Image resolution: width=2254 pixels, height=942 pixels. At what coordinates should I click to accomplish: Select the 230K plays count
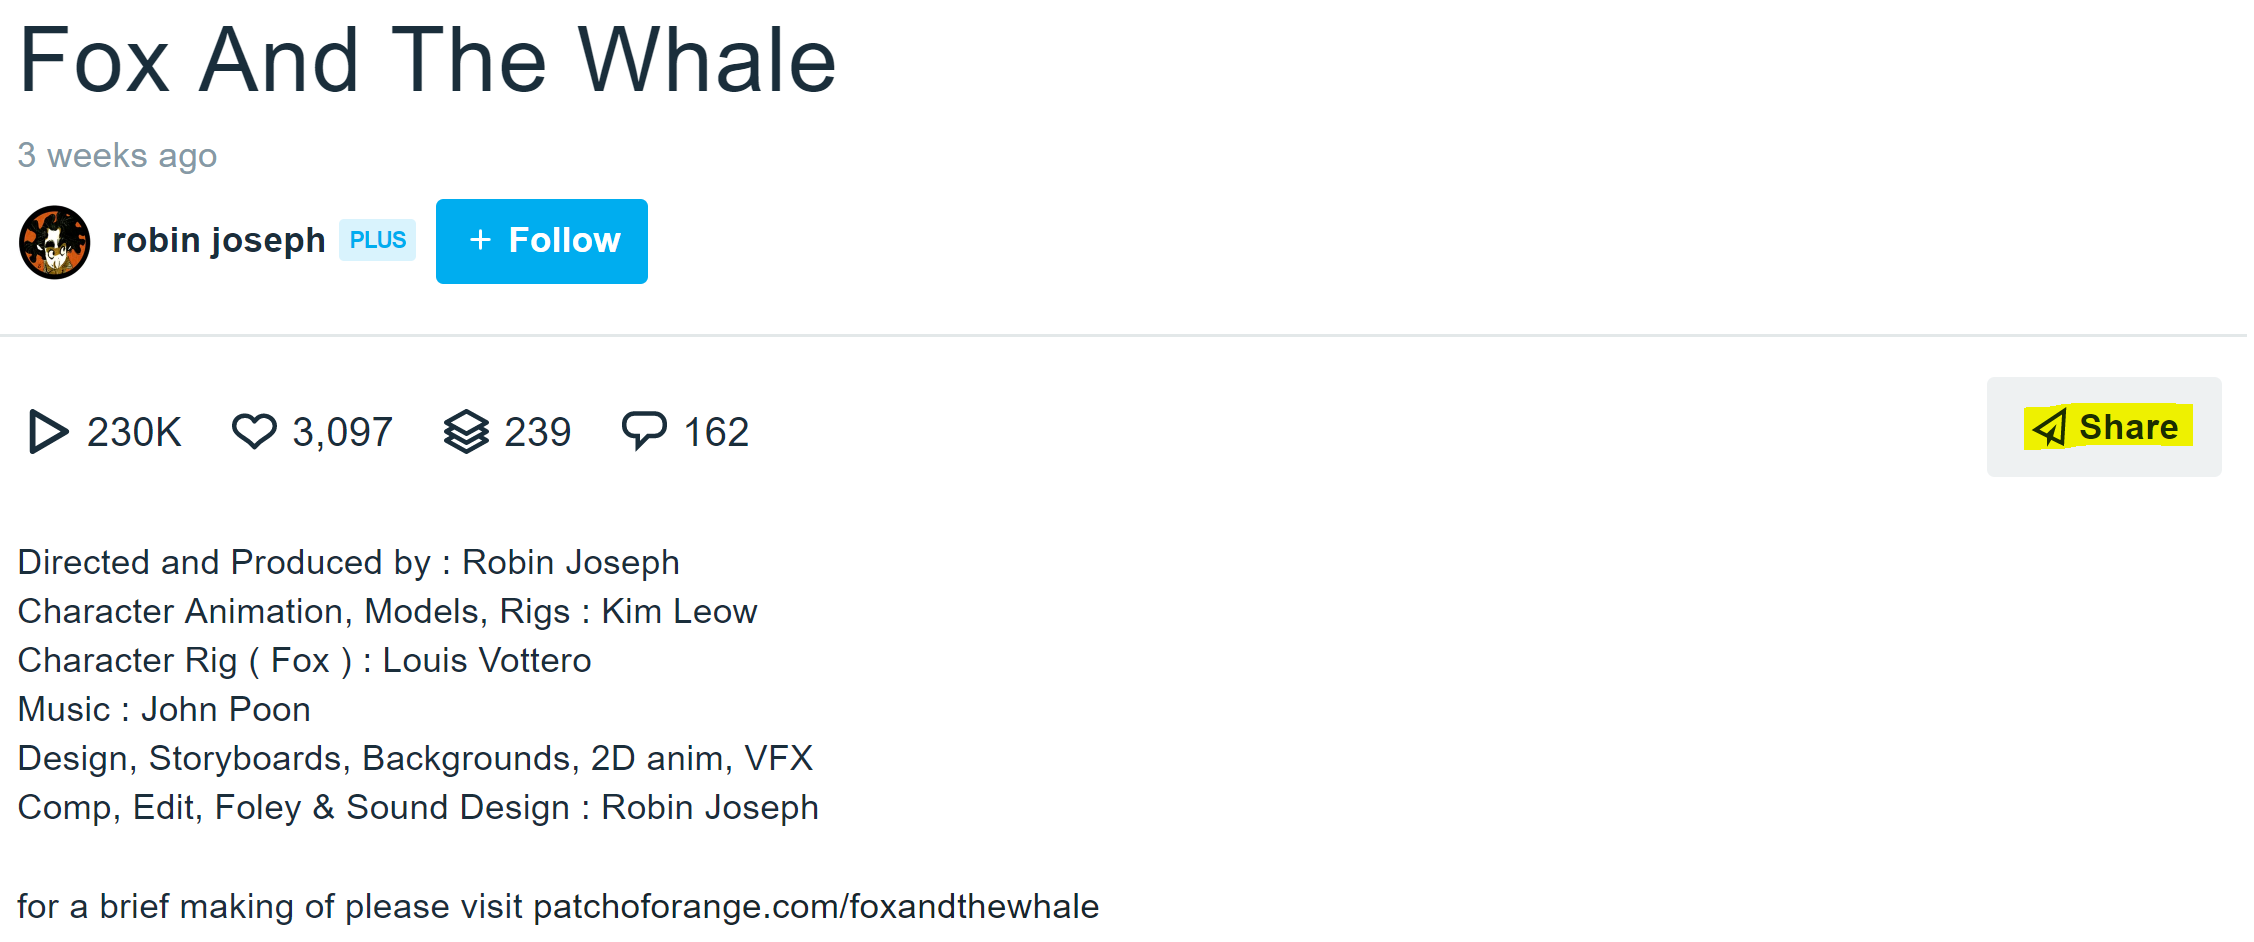134,432
